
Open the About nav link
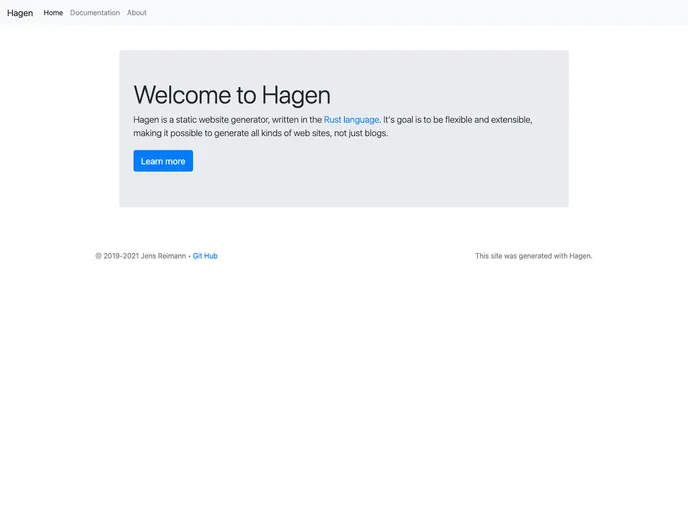(136, 13)
